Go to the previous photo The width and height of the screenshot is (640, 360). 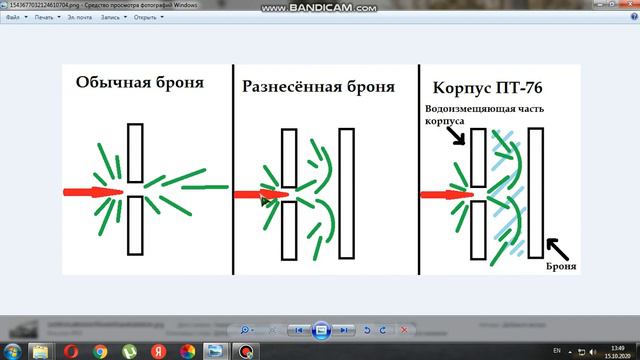pyautogui.click(x=299, y=330)
